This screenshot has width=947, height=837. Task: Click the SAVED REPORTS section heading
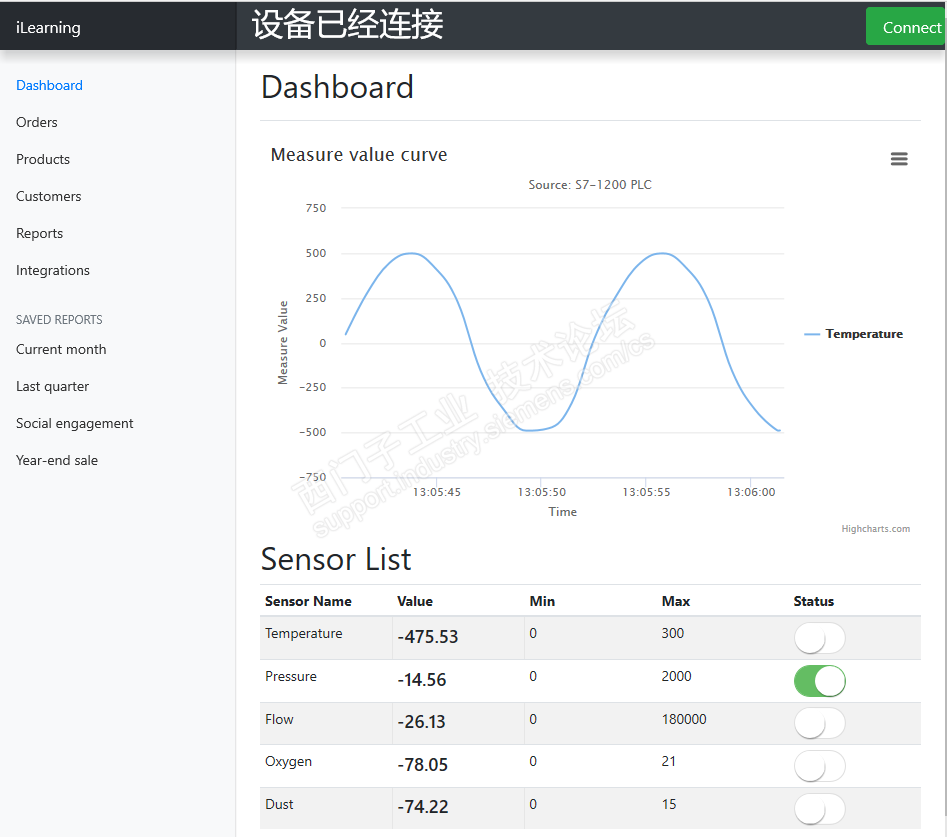pyautogui.click(x=59, y=319)
